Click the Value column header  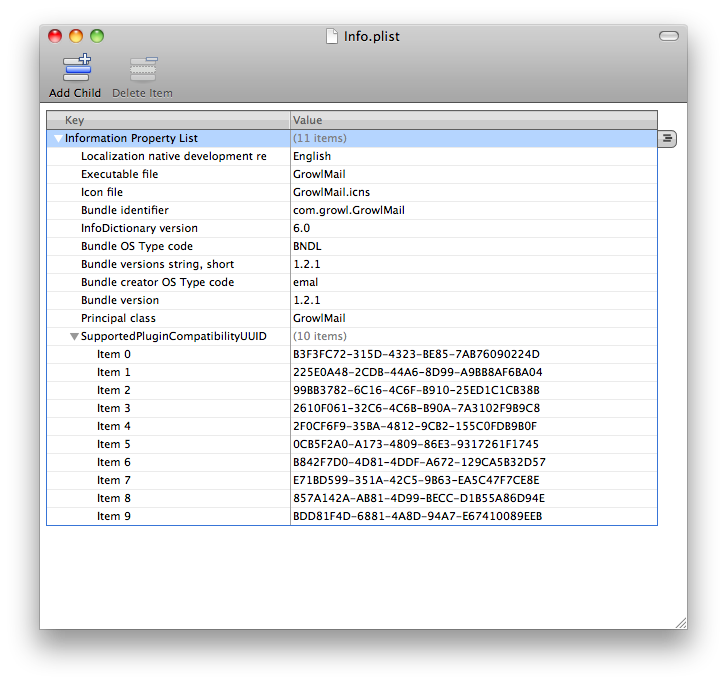point(474,120)
